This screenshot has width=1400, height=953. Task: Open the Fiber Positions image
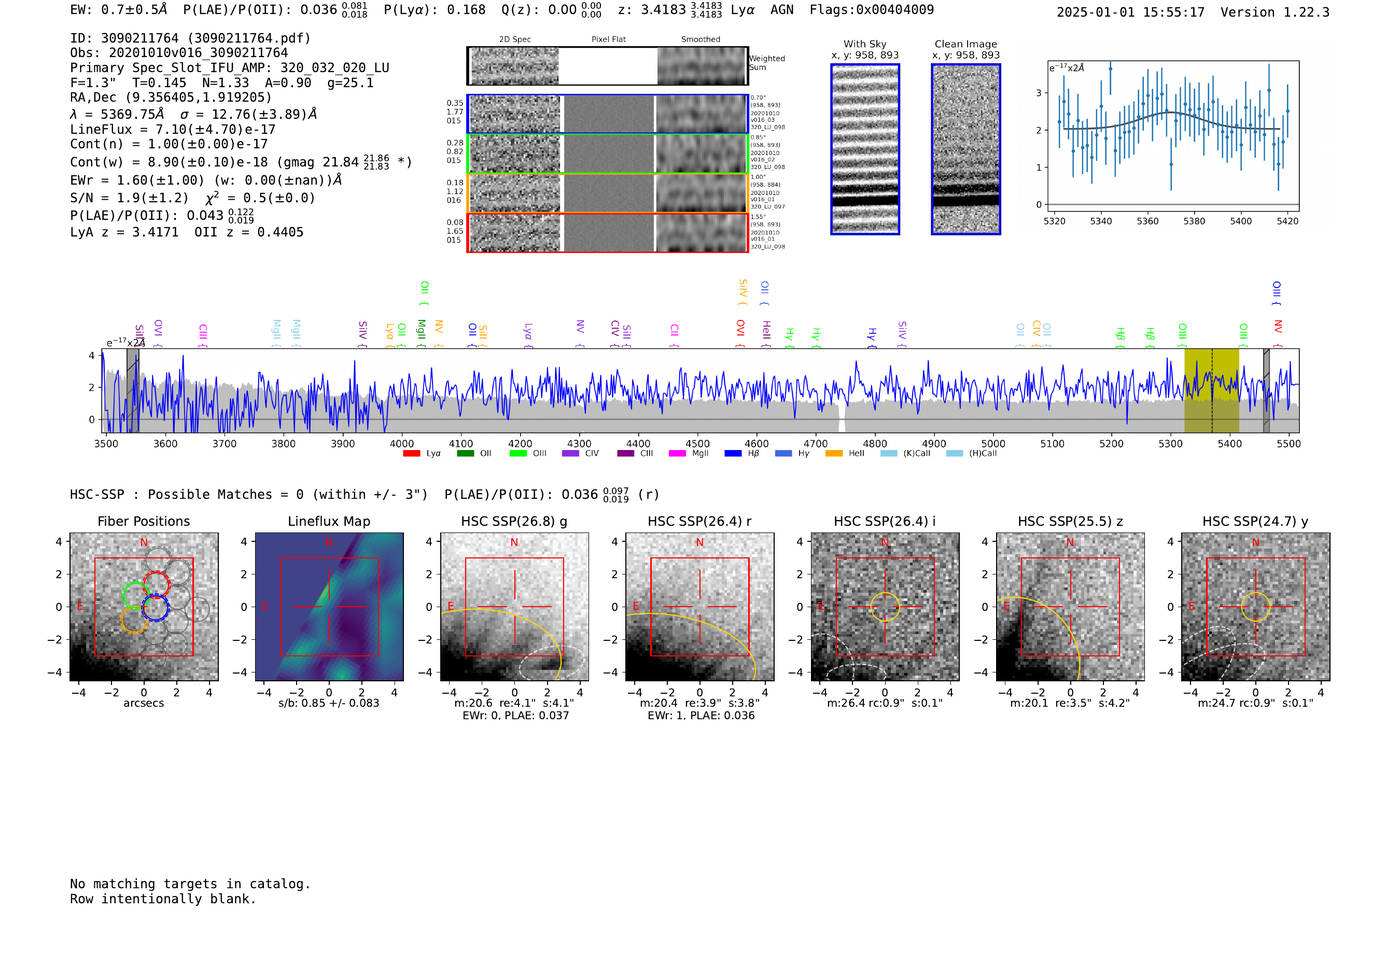click(x=144, y=607)
